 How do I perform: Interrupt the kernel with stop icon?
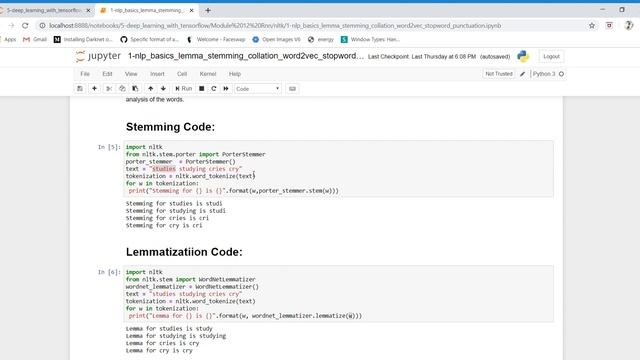(x=202, y=89)
